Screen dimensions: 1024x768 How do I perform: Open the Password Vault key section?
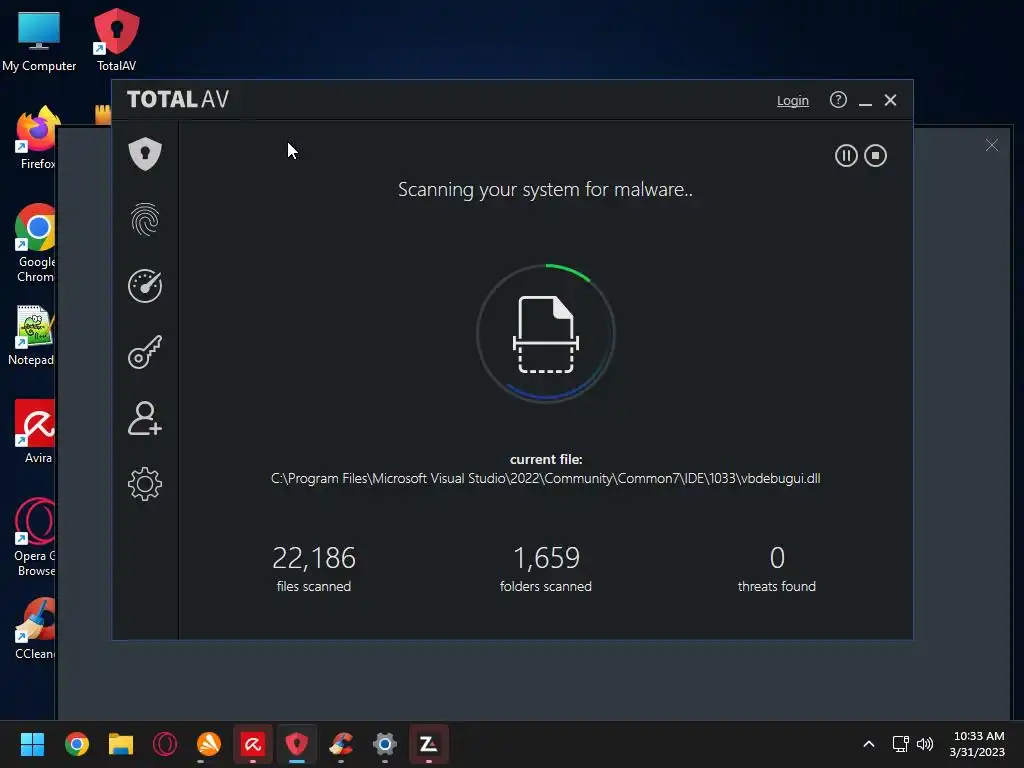pos(145,352)
